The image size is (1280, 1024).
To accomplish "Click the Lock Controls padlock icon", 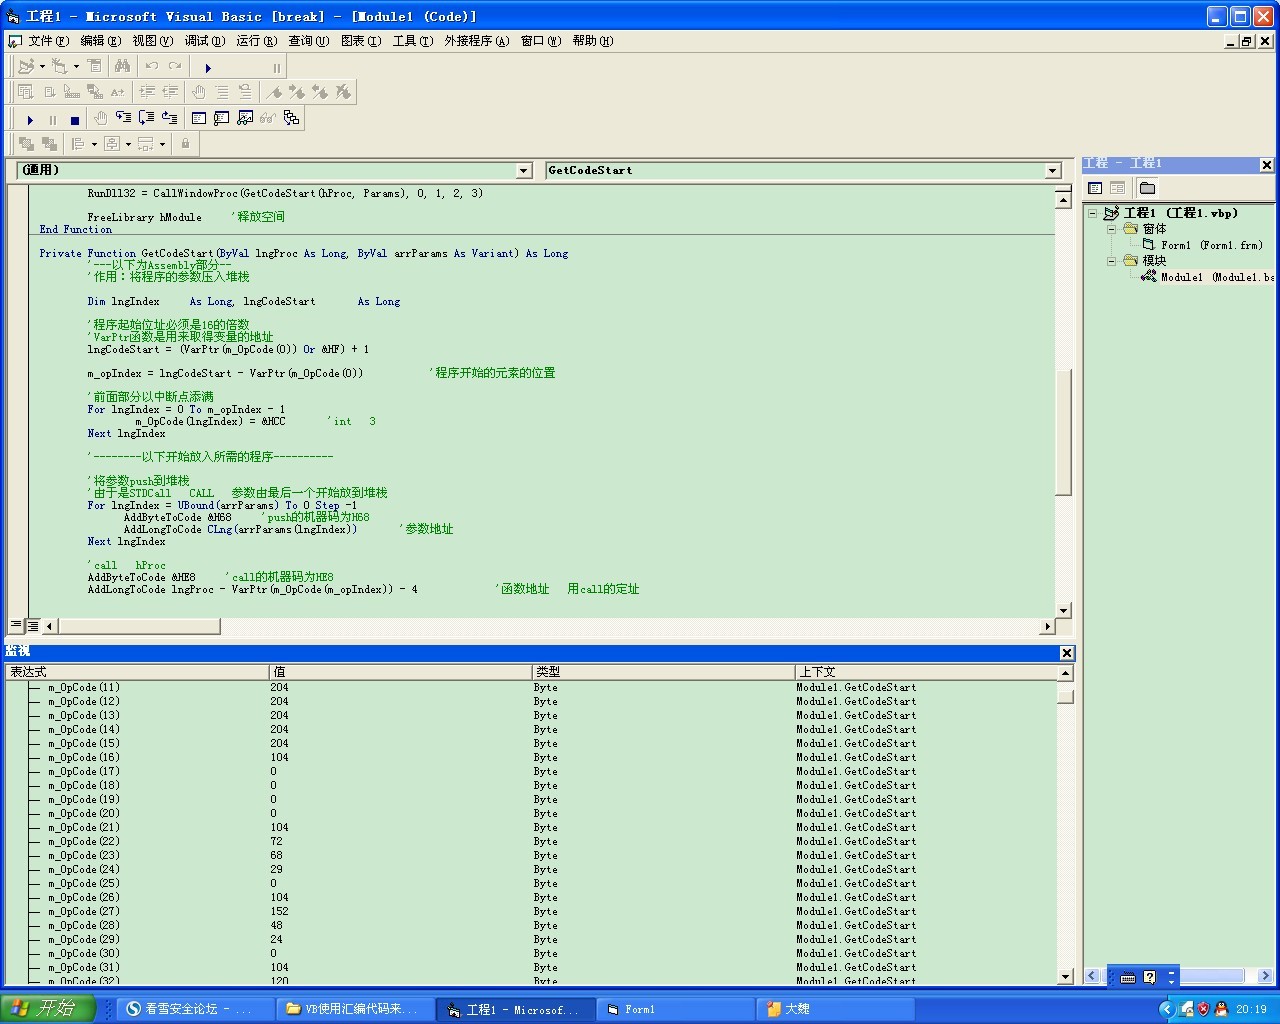I will [x=185, y=144].
